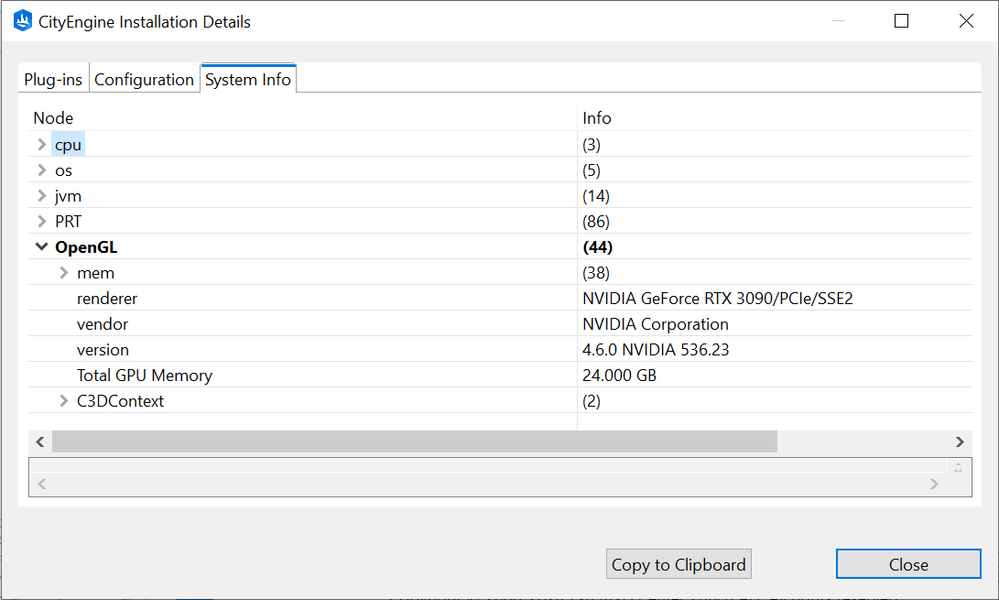Expand the cpu node

[x=41, y=145]
